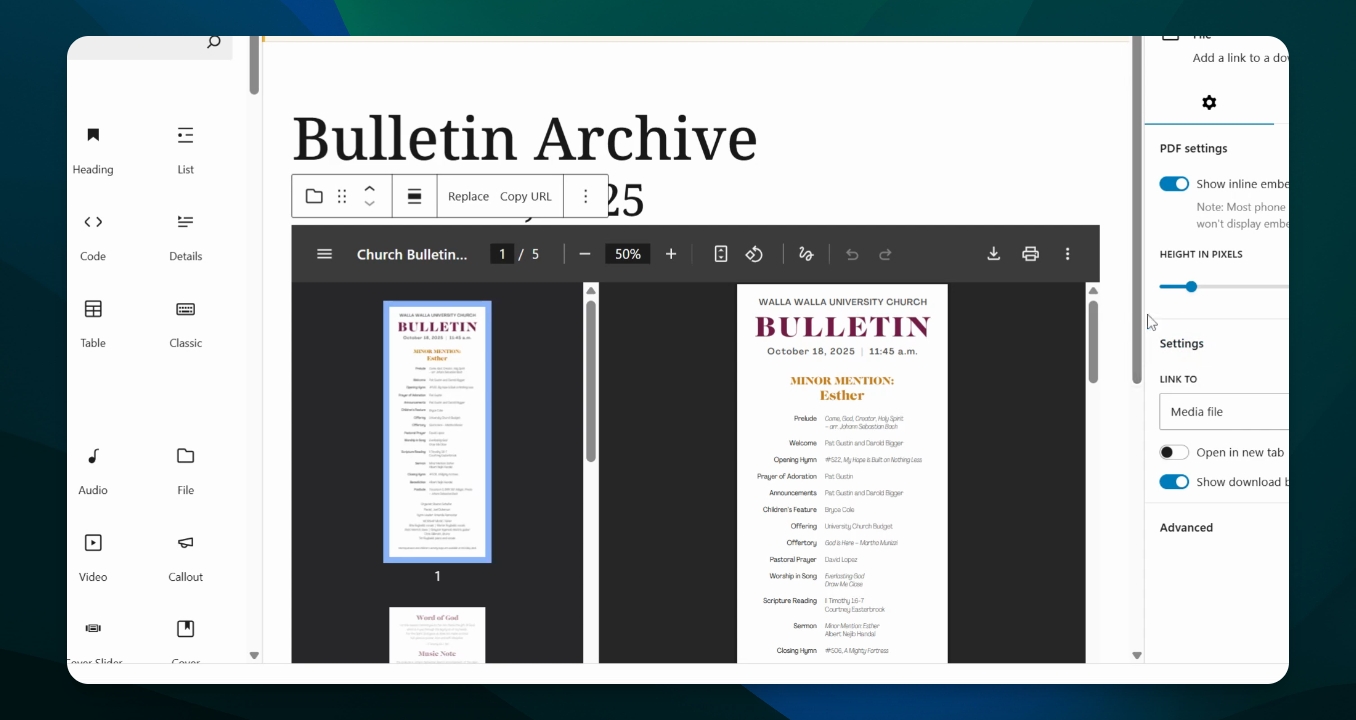
Task: Insert a Classic block
Action: [185, 325]
